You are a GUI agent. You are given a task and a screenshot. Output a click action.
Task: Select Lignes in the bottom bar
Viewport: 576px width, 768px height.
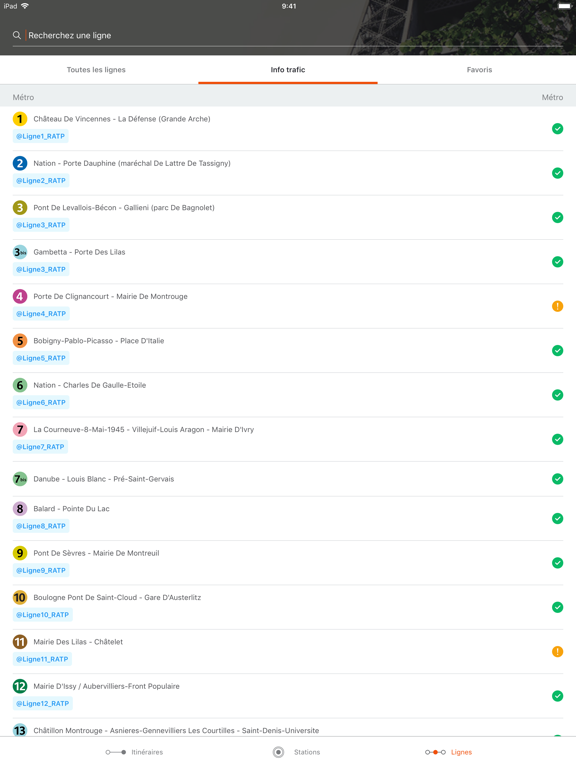click(x=448, y=752)
